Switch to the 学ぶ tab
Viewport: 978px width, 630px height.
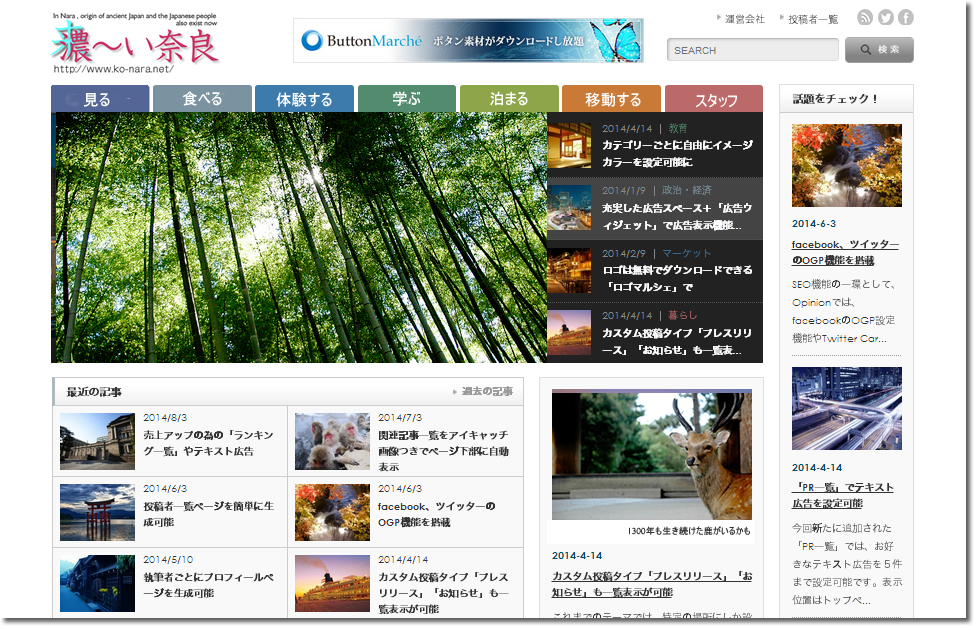coord(406,99)
